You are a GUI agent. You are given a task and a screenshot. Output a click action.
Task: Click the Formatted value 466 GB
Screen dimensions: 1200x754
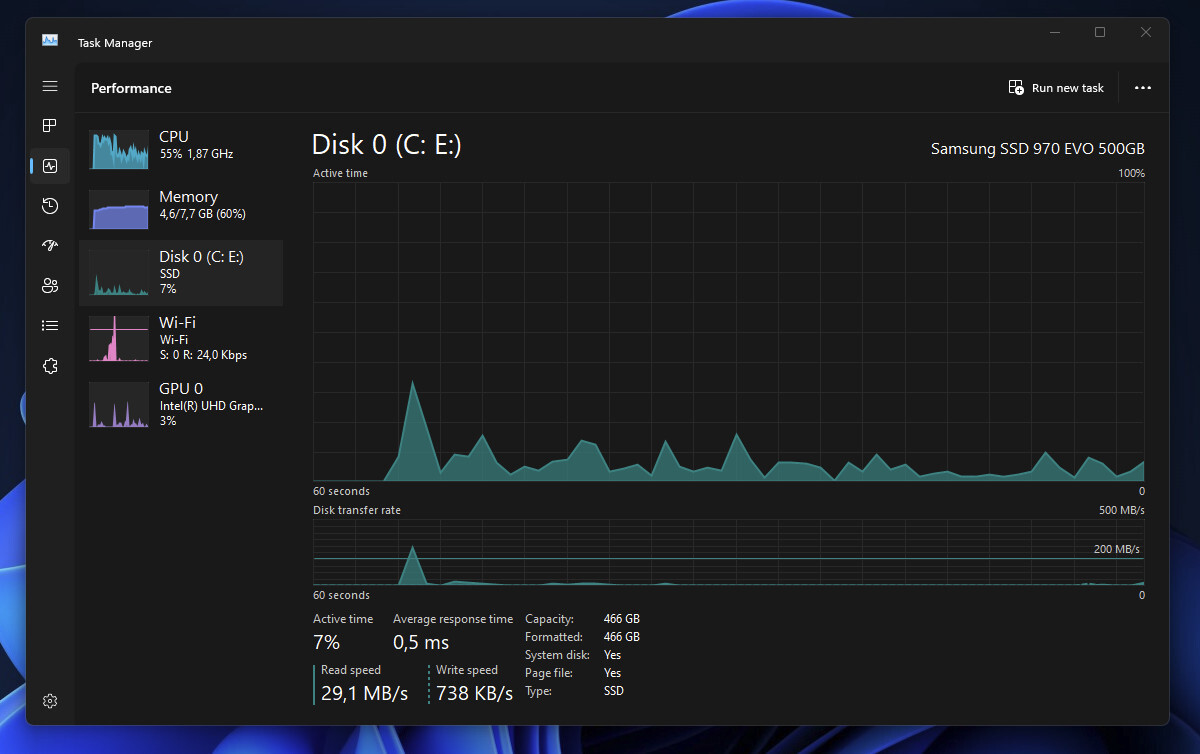(x=622, y=637)
